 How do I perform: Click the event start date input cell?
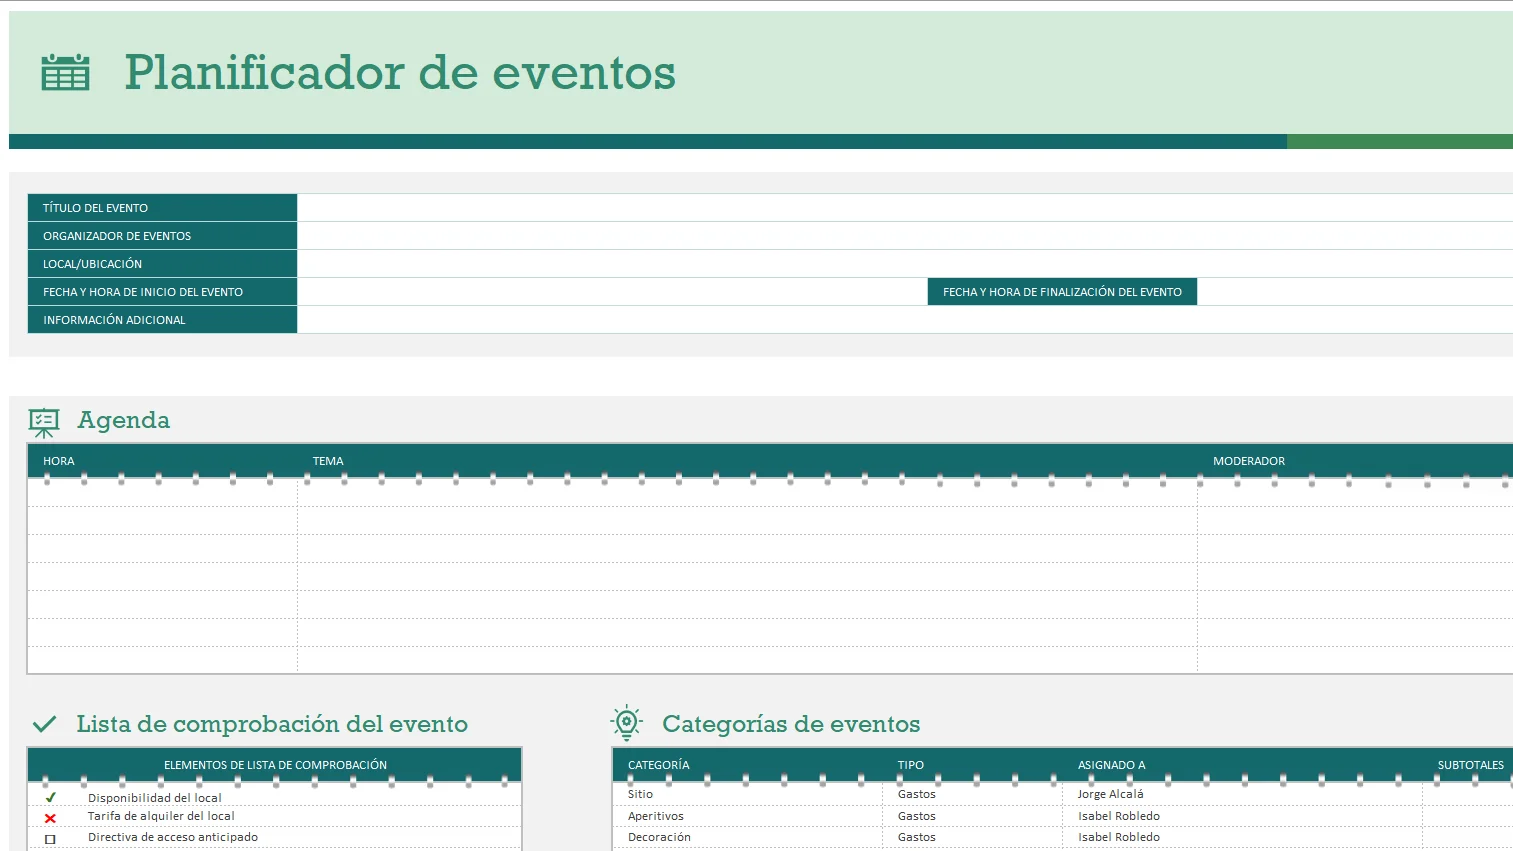tap(612, 292)
